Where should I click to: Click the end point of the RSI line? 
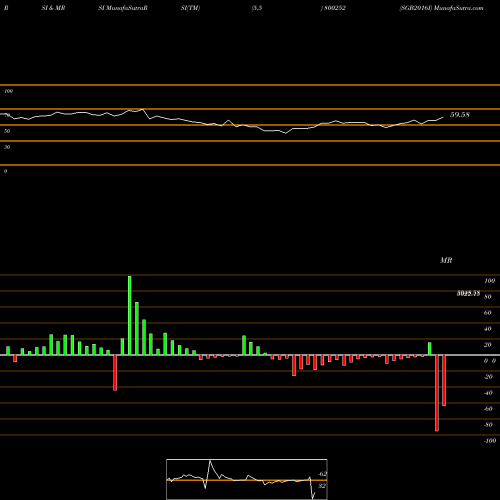click(x=443, y=117)
